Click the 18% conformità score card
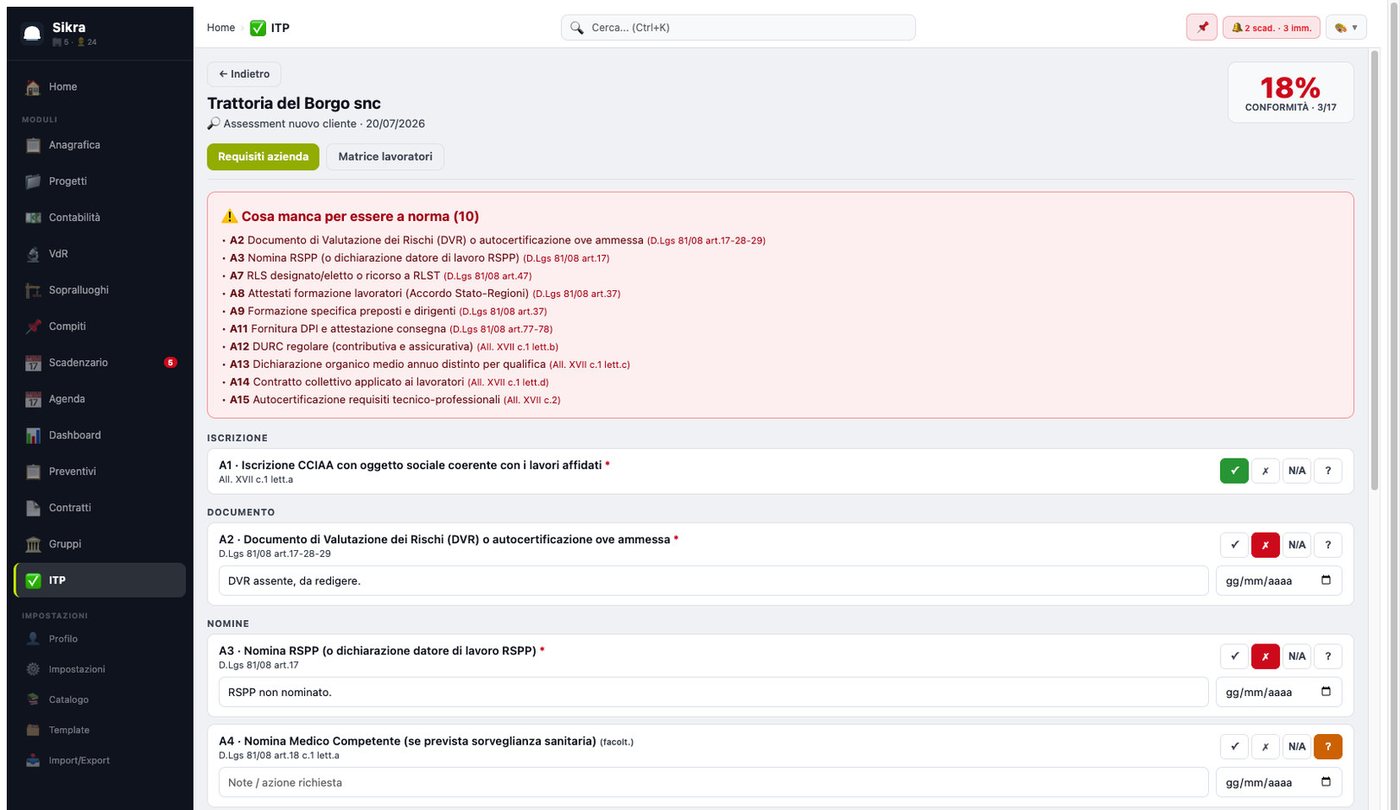Screen dimensions: 1400x810 click(1291, 93)
